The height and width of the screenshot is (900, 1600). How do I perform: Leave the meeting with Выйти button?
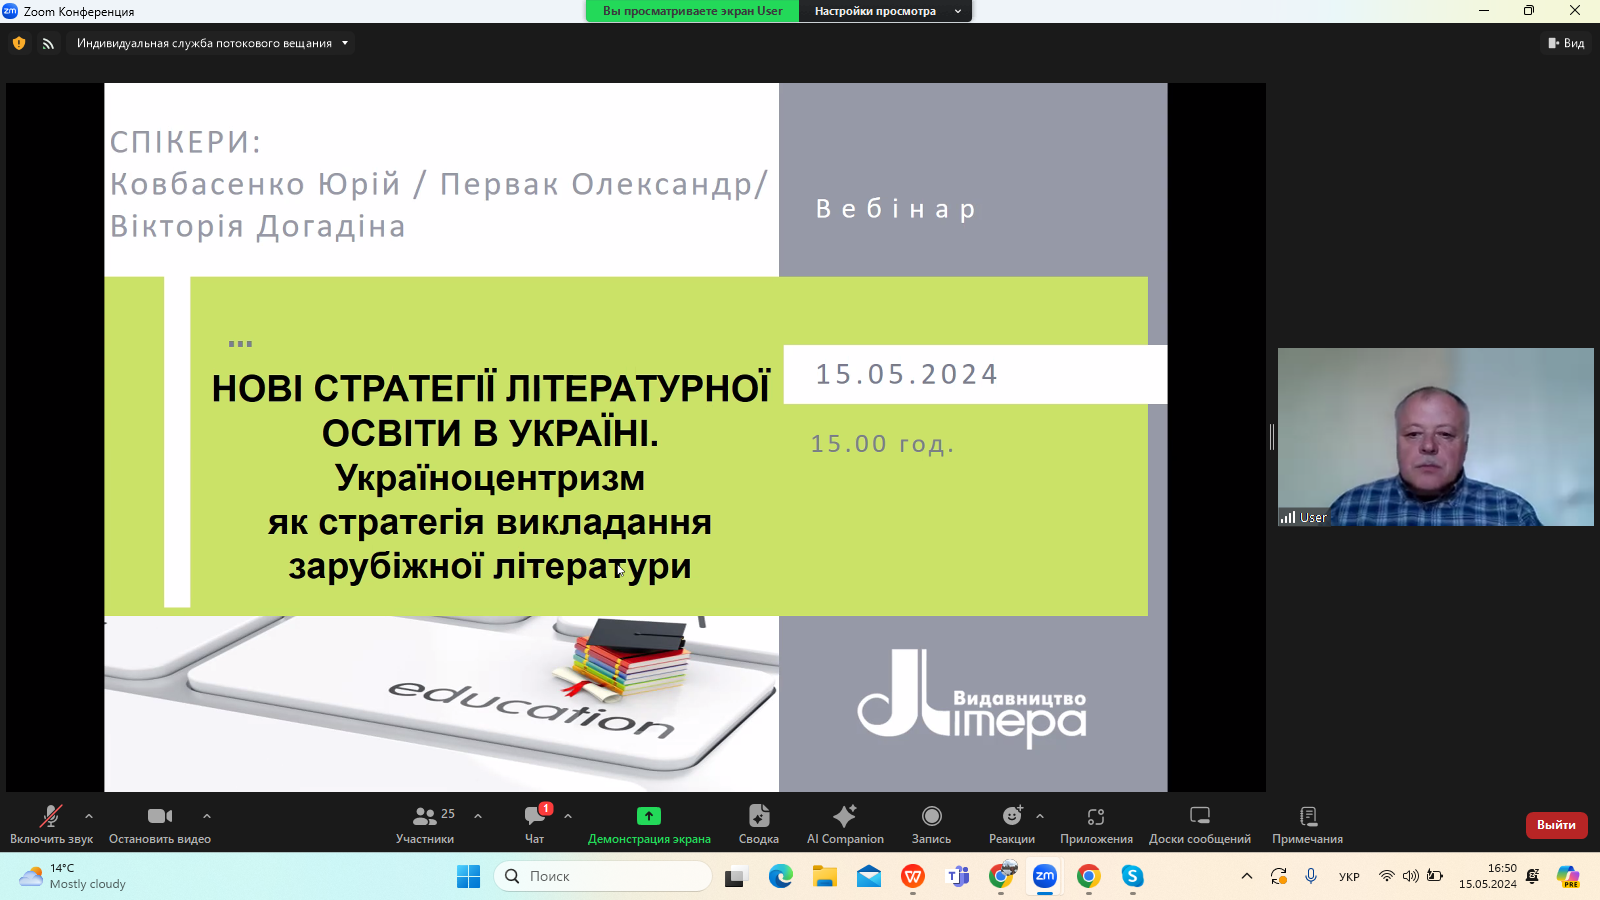coord(1556,825)
